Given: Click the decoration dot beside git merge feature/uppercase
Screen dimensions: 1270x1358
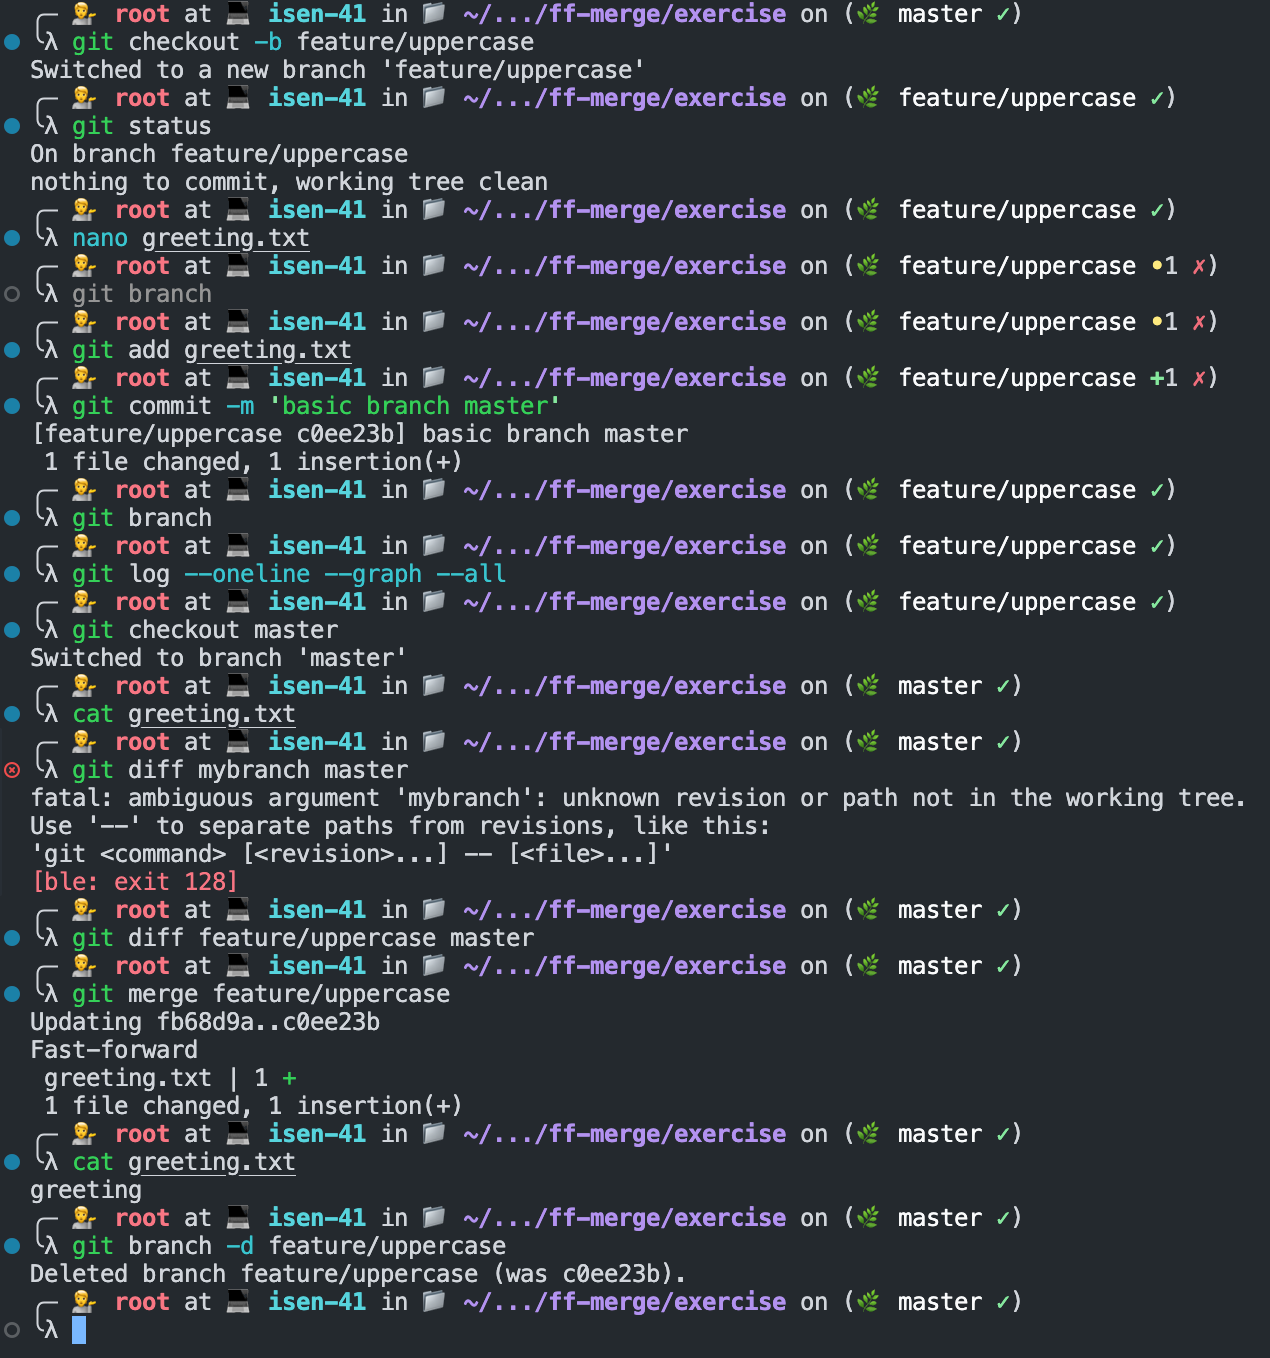Looking at the screenshot, I should (12, 994).
